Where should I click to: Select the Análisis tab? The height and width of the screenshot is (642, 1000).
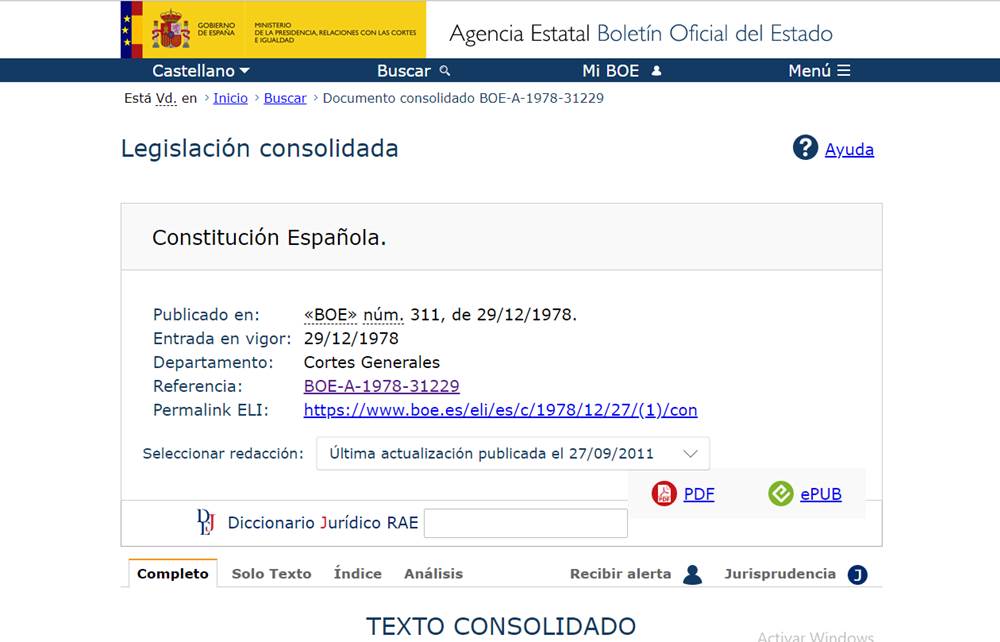(x=433, y=574)
